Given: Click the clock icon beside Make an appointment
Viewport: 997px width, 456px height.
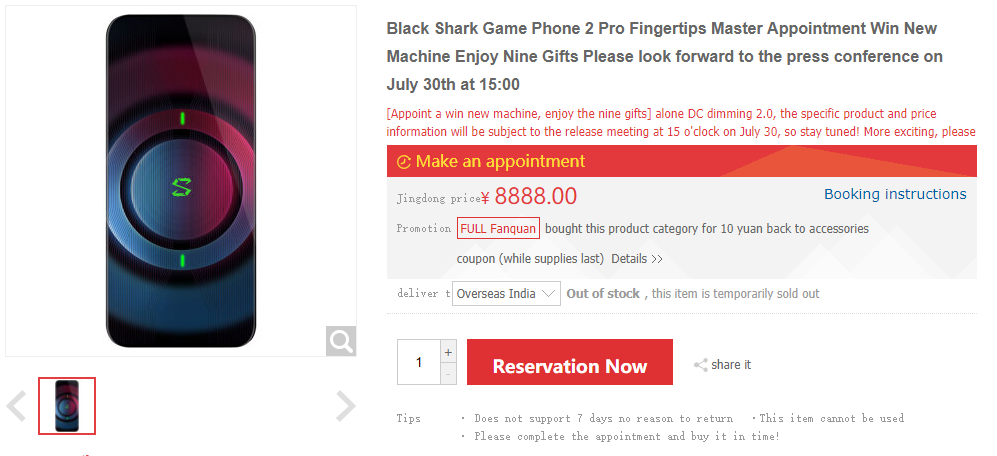Looking at the screenshot, I should pos(404,162).
